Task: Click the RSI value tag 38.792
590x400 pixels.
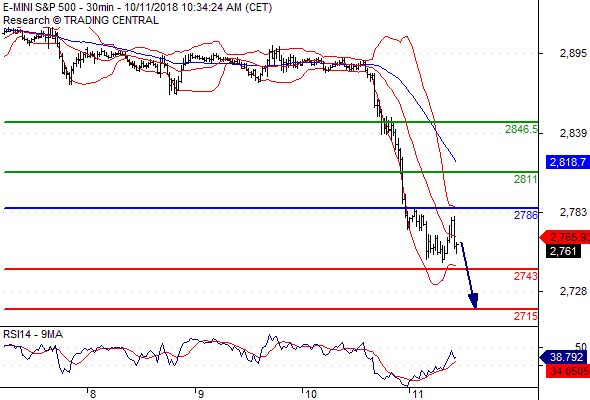Action: [563, 357]
